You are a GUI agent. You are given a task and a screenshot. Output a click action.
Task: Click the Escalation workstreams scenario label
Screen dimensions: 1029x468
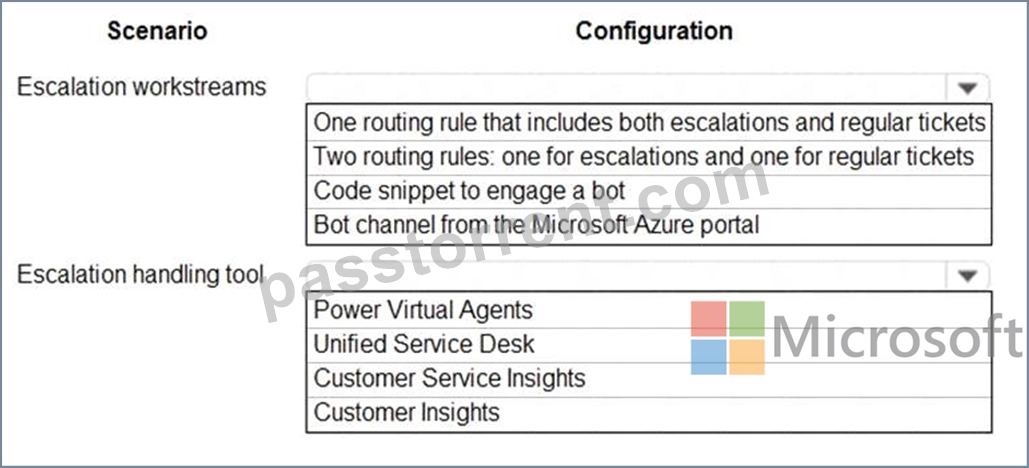point(142,87)
